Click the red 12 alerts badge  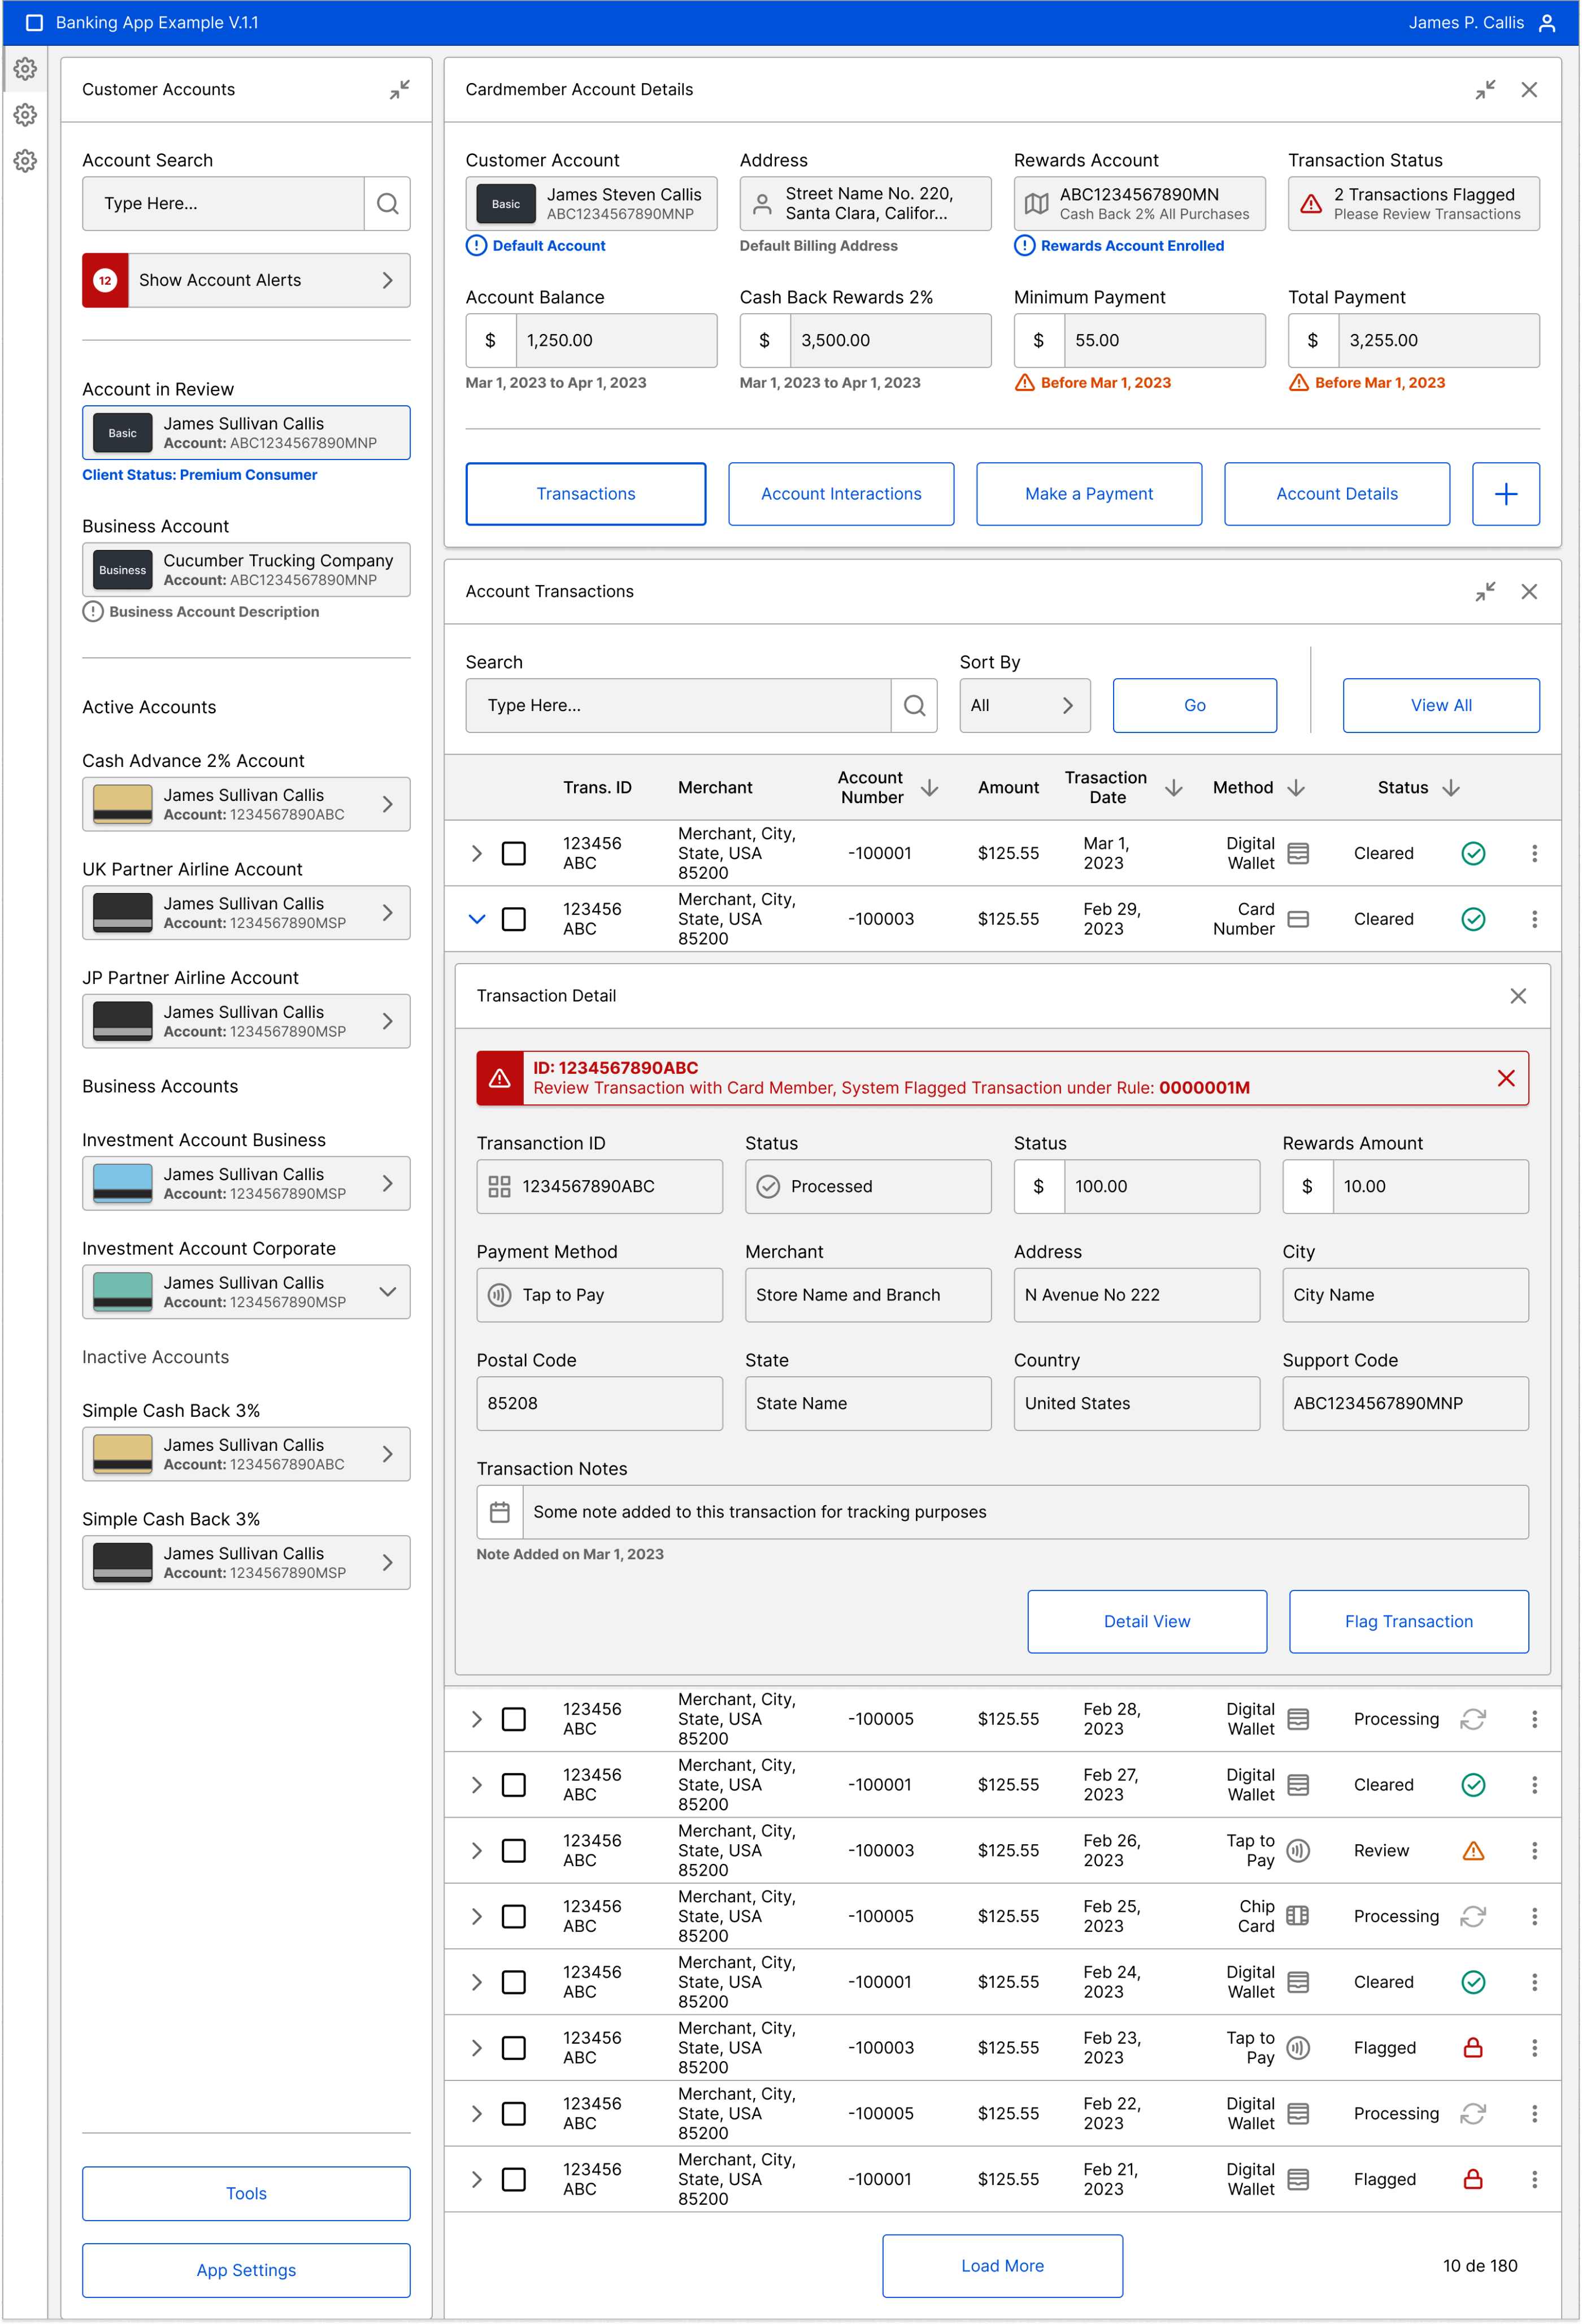click(x=105, y=281)
